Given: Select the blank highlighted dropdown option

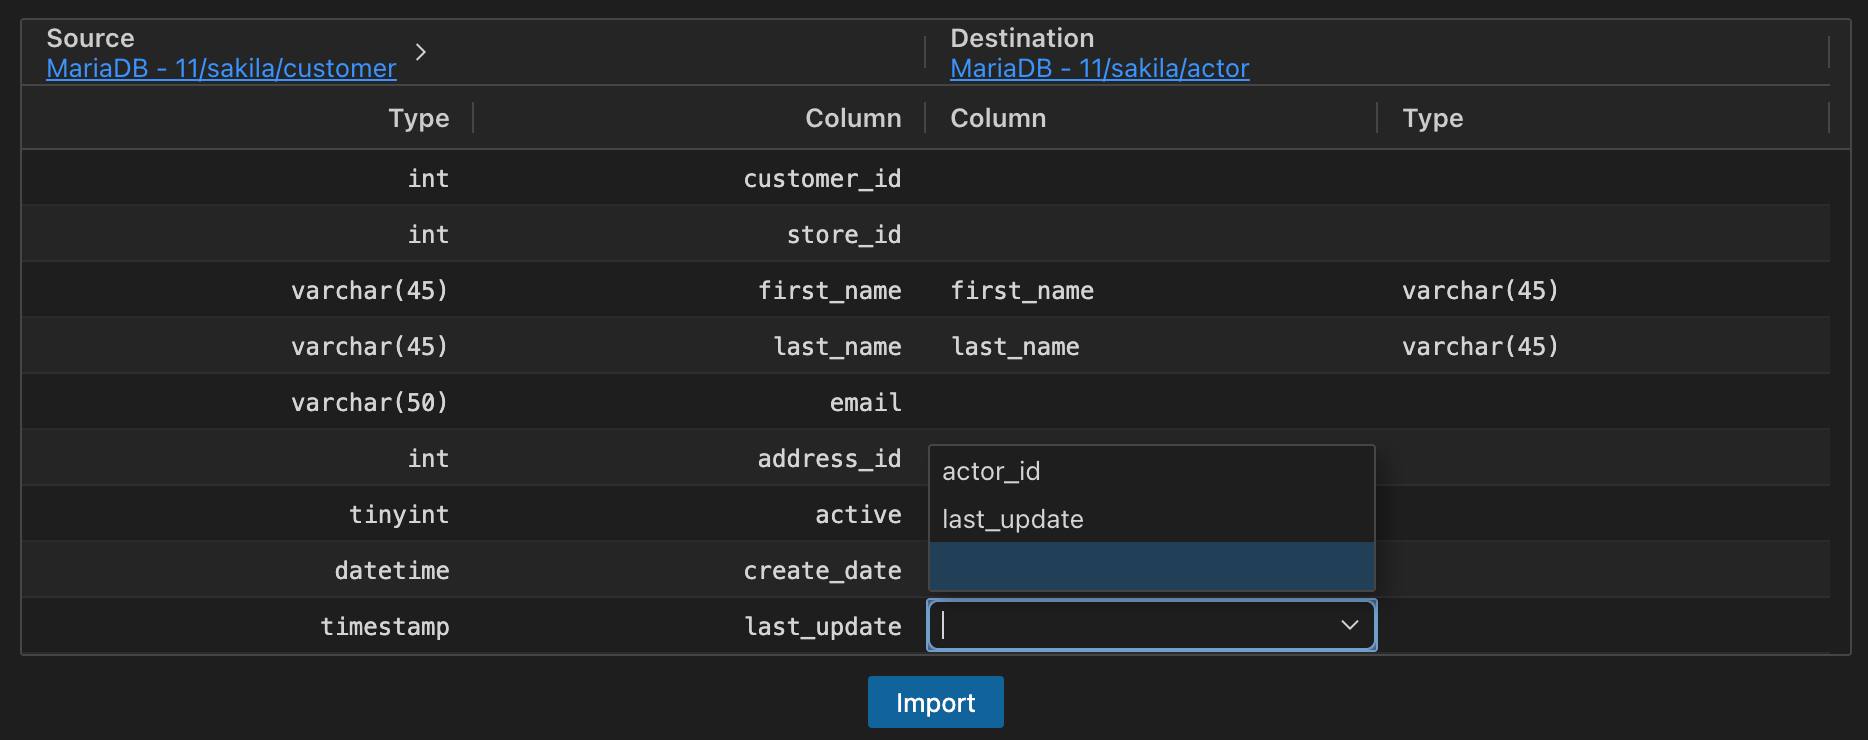Looking at the screenshot, I should [1151, 566].
